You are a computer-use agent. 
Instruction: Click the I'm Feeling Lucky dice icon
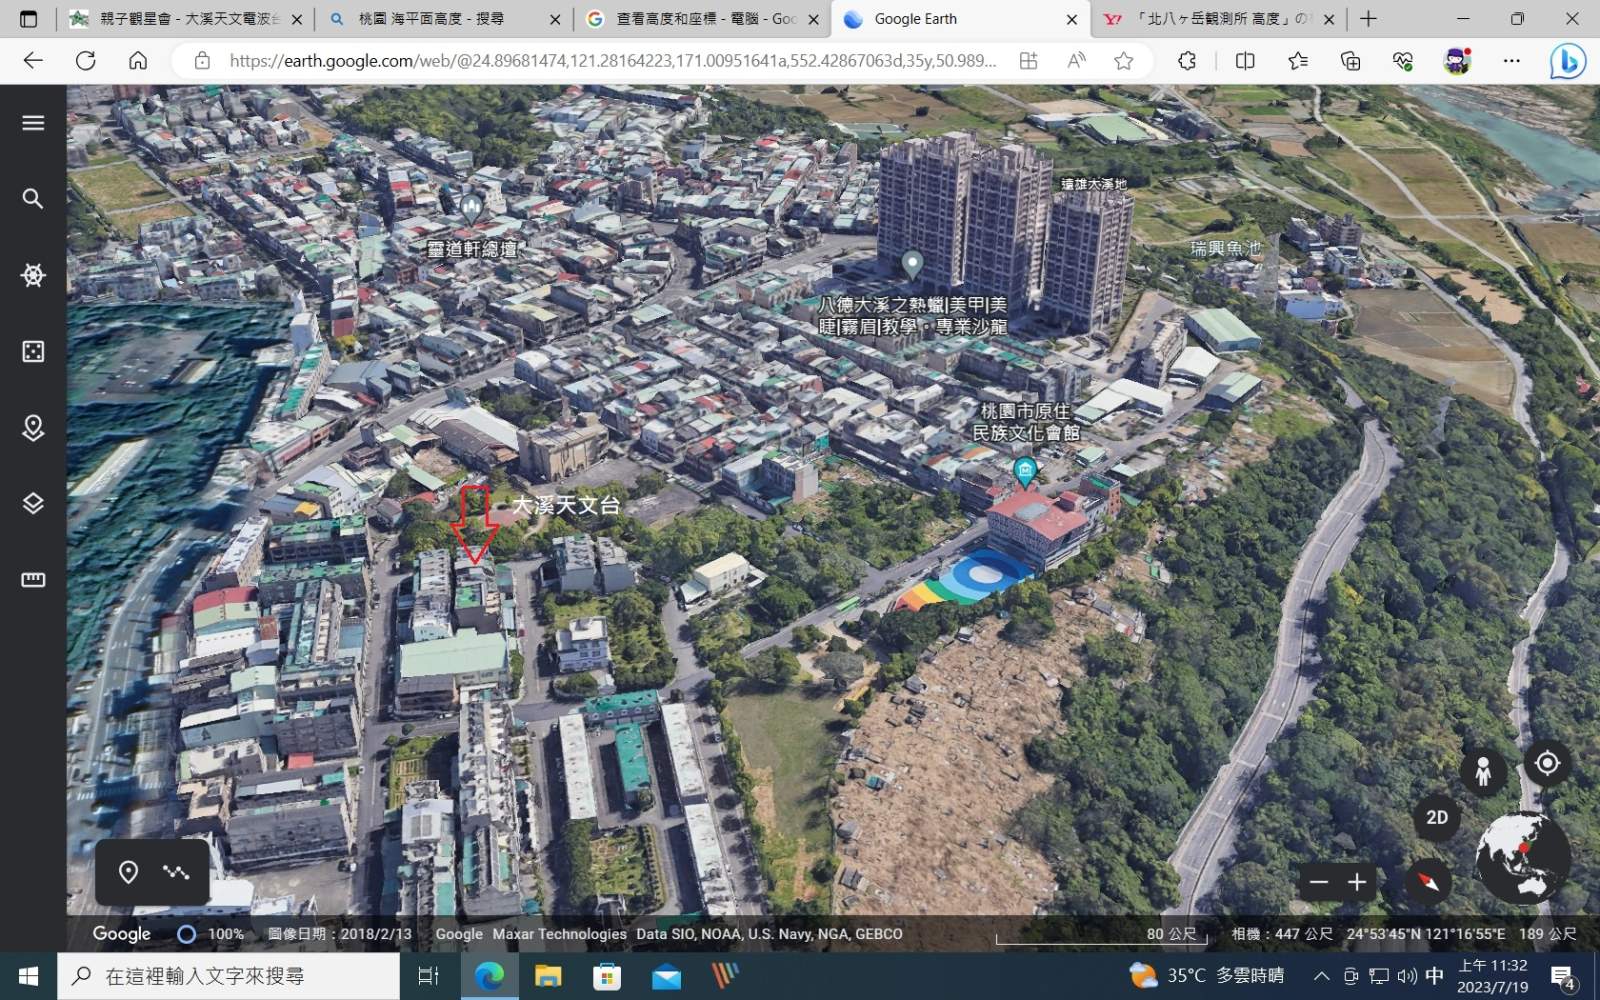click(x=33, y=351)
